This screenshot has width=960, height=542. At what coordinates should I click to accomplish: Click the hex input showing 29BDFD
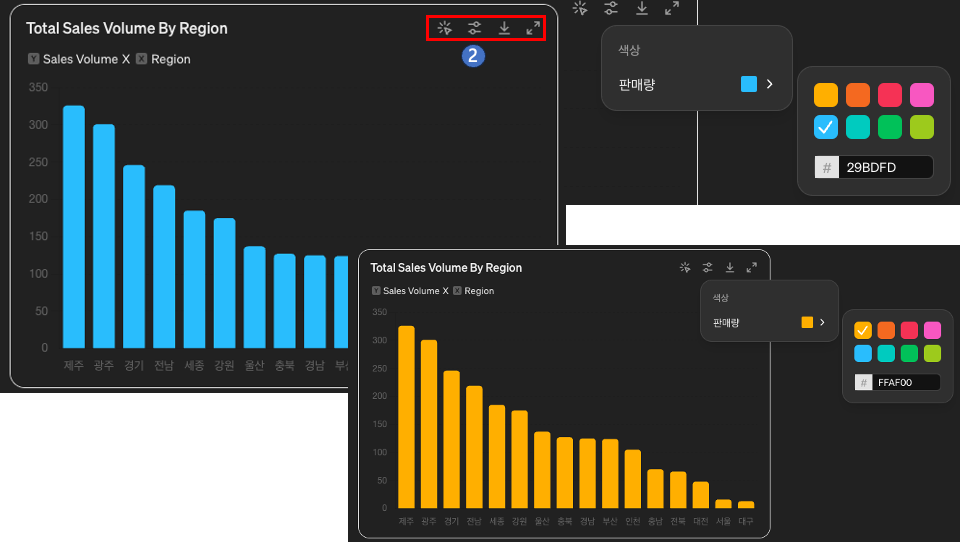886,167
